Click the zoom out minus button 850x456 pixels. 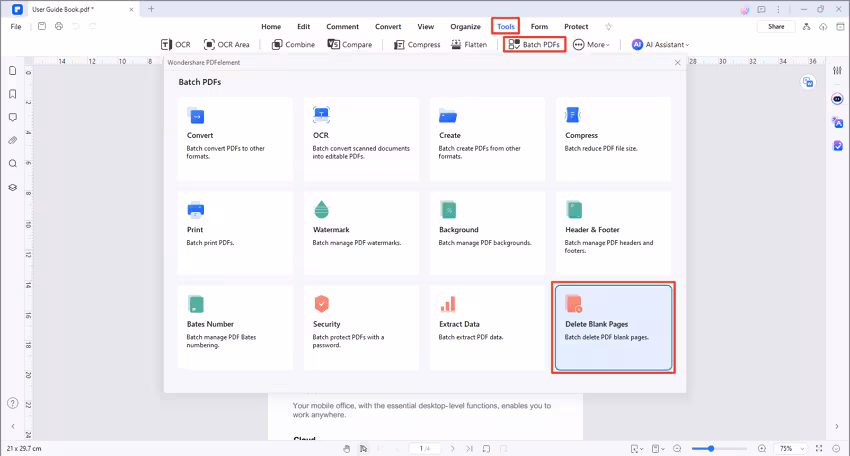click(x=677, y=448)
